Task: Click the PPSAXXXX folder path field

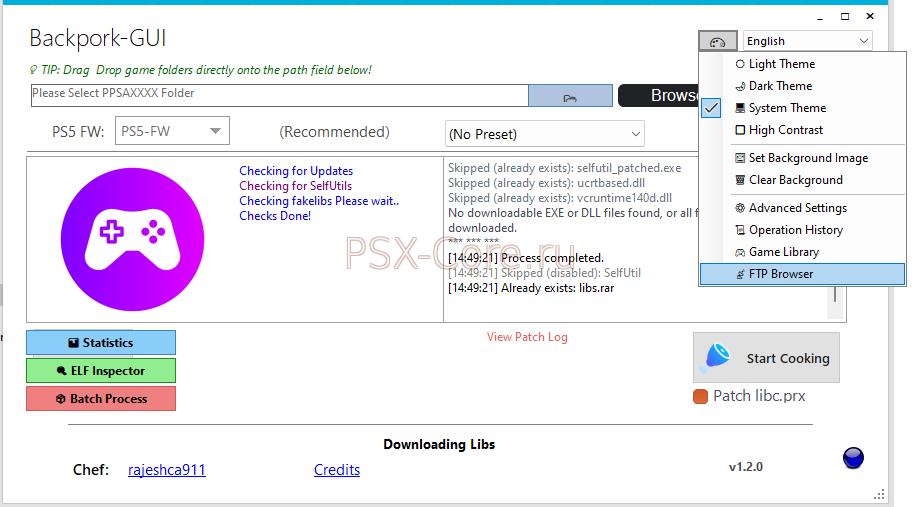Action: (279, 95)
